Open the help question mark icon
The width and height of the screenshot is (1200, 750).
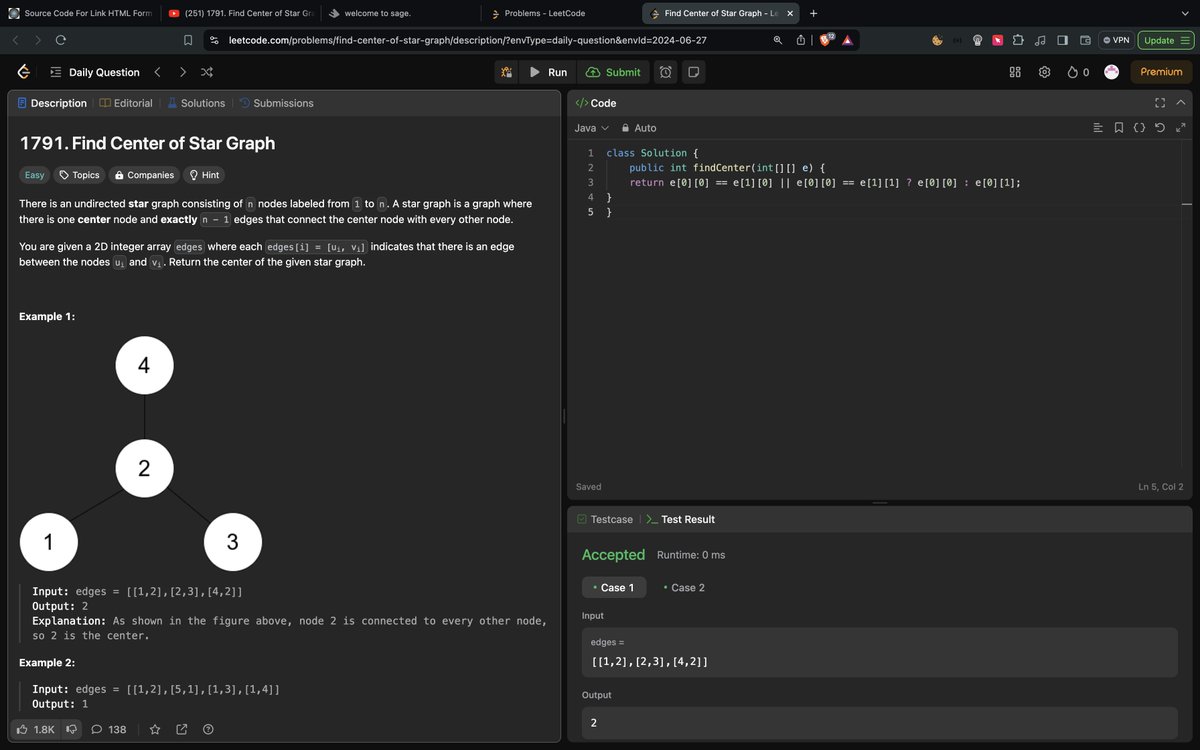[208, 730]
